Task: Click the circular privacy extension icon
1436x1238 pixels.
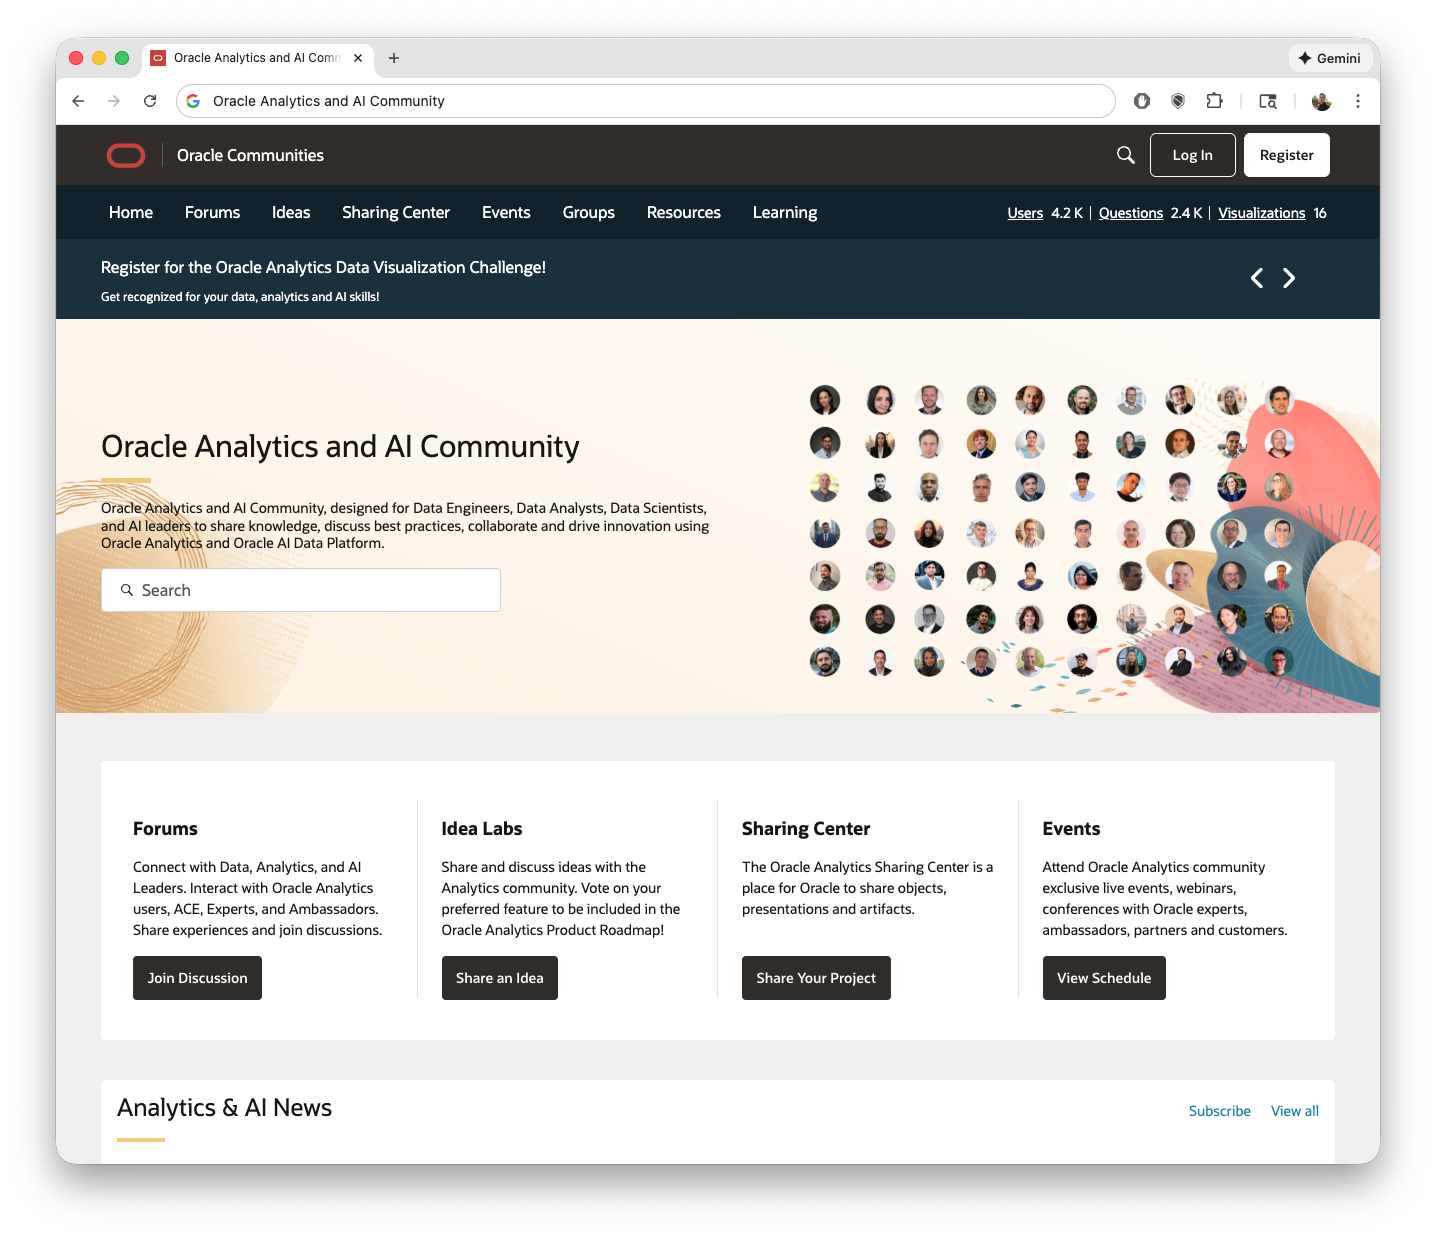Action: coord(1142,101)
